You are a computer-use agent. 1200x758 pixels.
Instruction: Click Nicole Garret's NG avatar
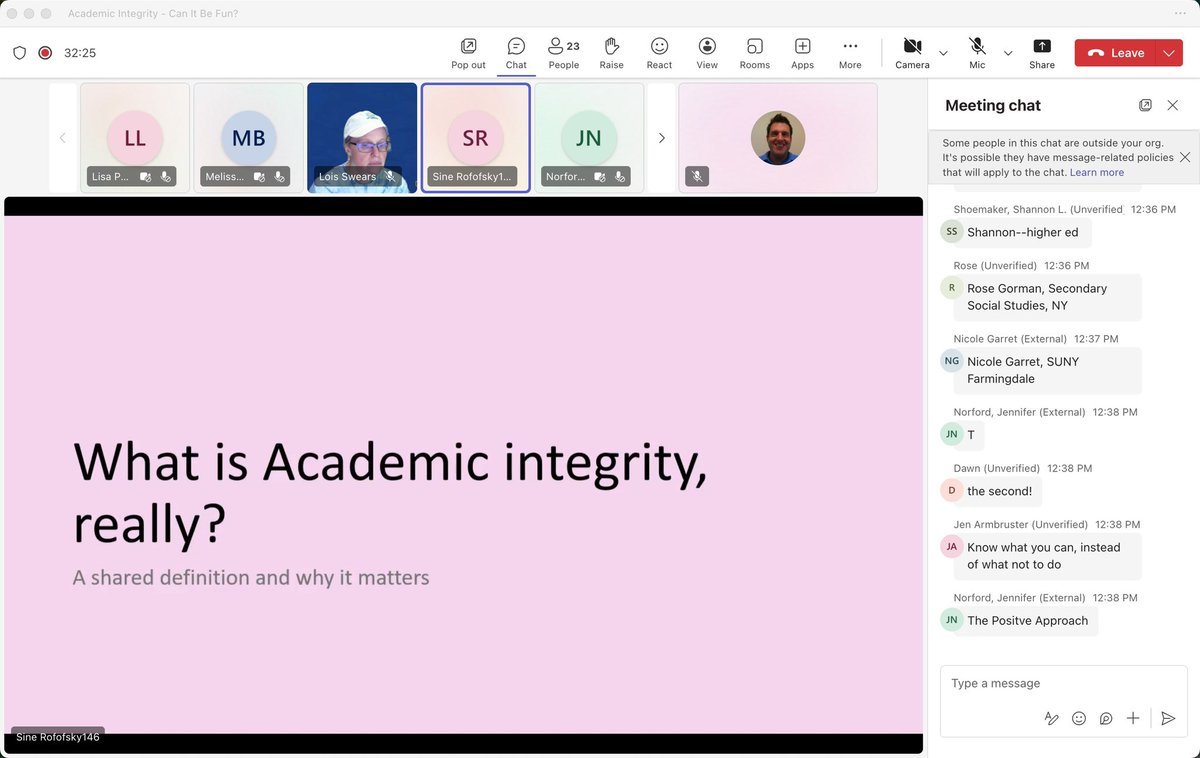[952, 361]
